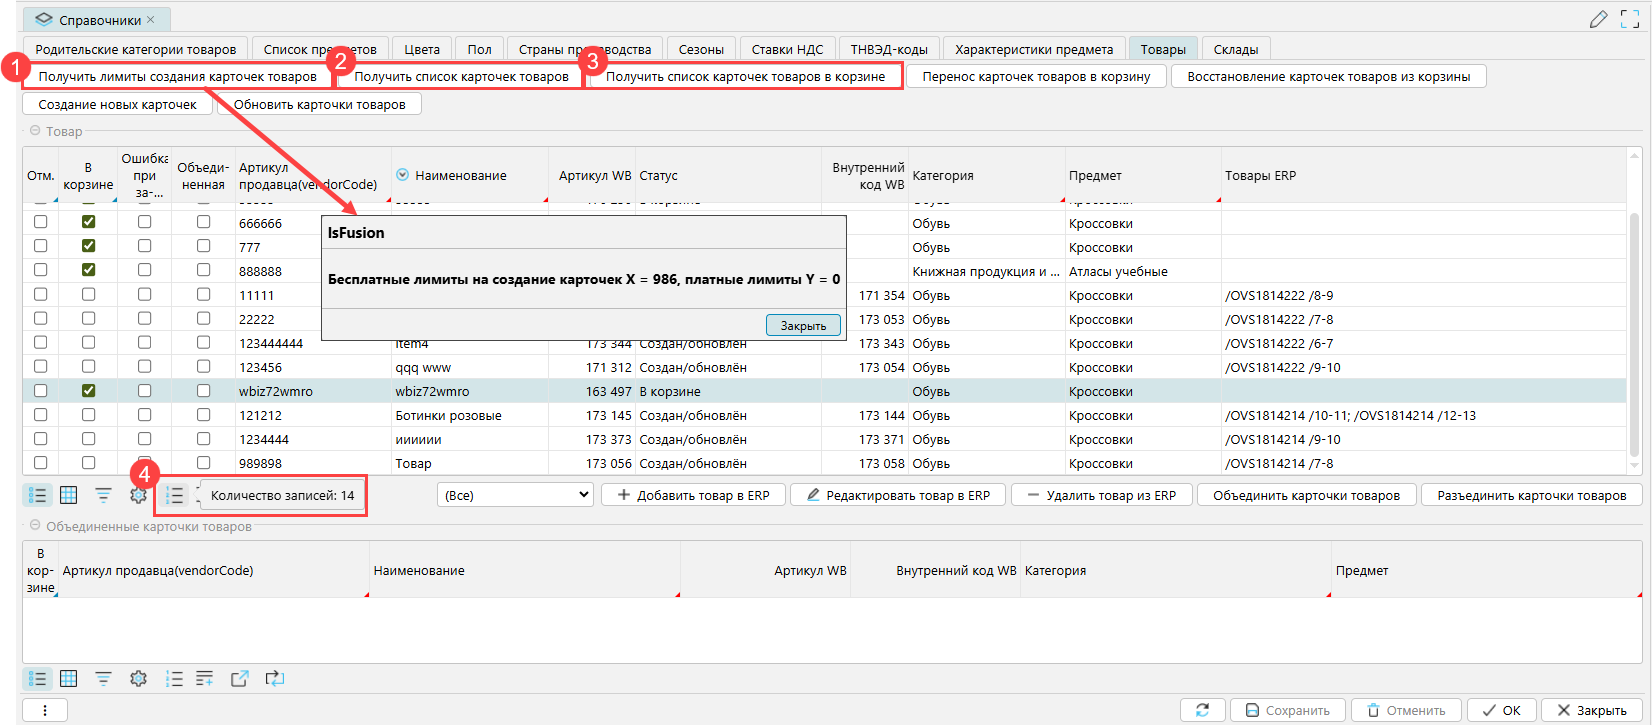
Task: Click the refresh icon beside the Сохранить button
Action: 1202,710
